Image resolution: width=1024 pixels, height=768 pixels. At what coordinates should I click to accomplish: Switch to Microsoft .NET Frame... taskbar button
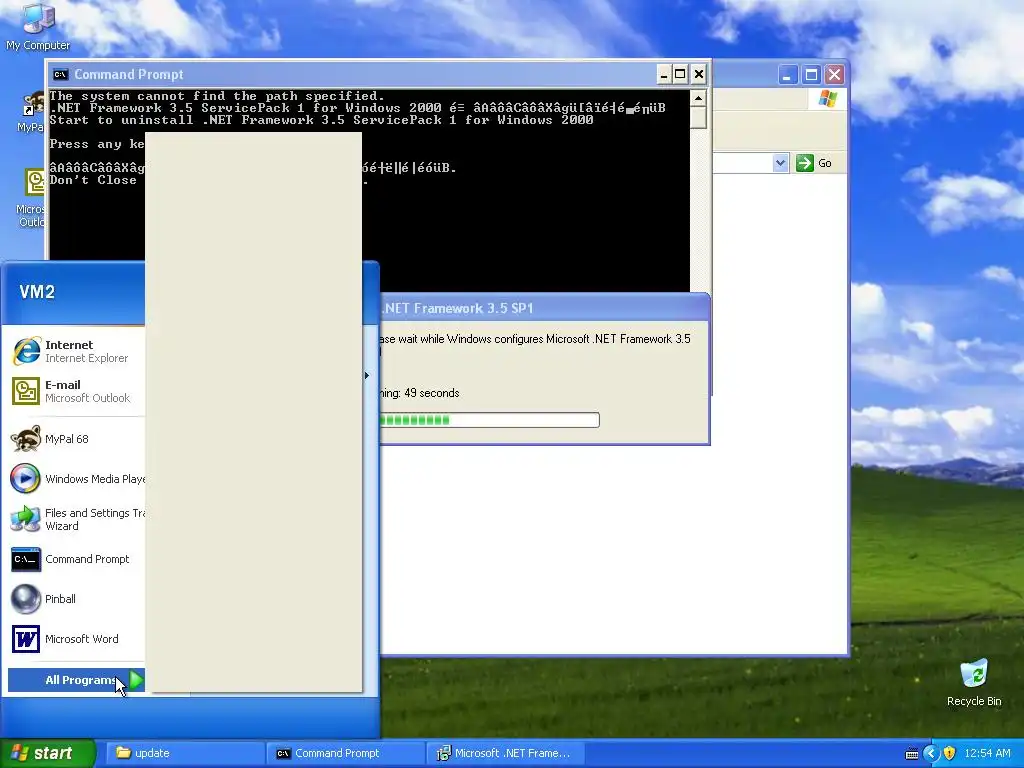506,753
